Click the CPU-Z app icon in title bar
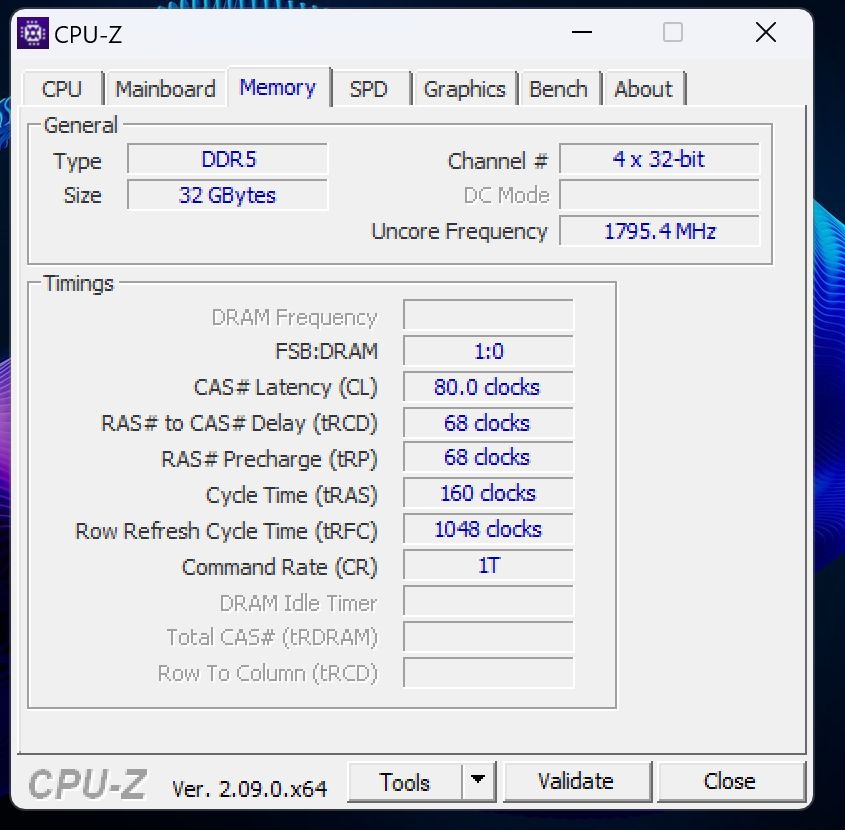 pos(33,33)
